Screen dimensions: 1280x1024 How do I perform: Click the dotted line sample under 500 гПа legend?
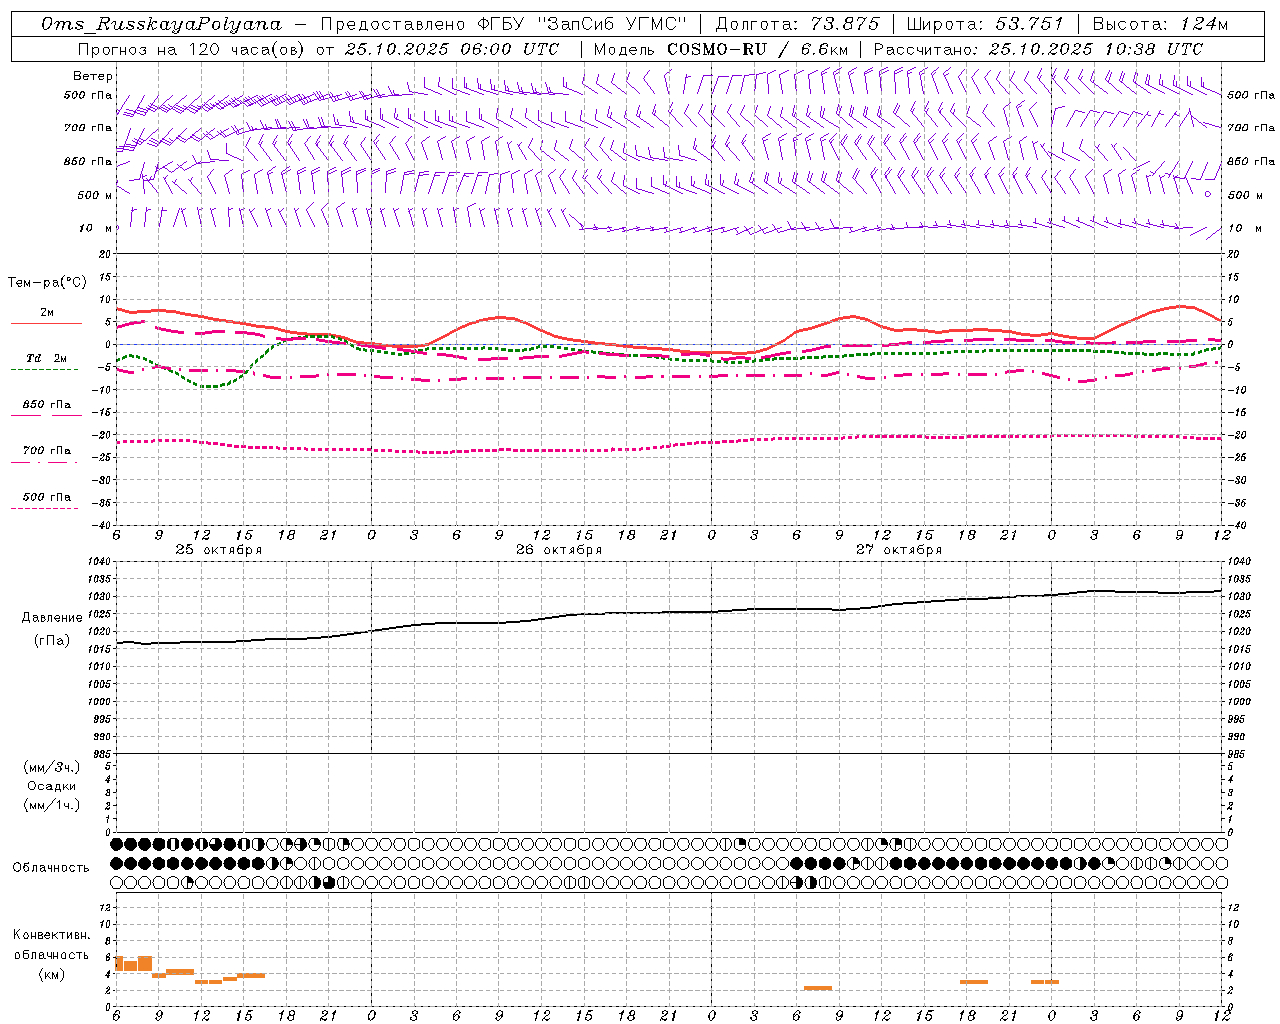click(x=46, y=508)
